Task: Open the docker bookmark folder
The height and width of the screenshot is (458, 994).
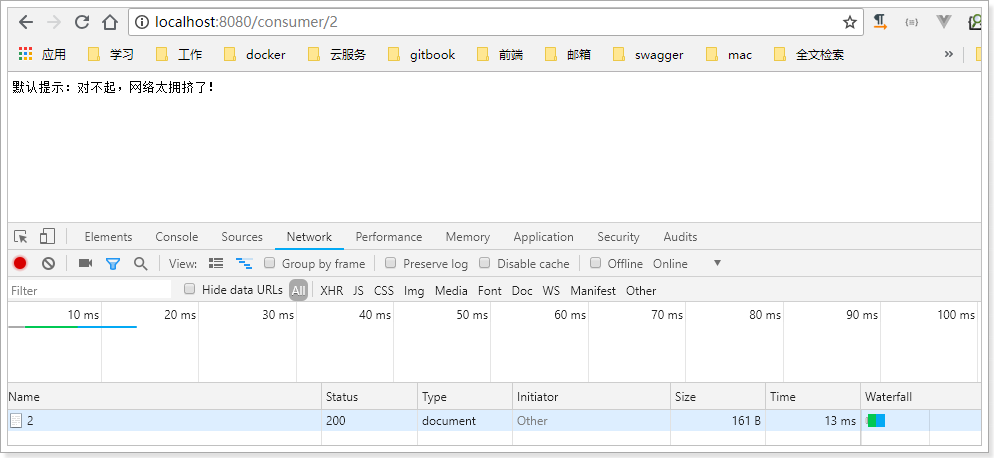Action: tap(255, 55)
